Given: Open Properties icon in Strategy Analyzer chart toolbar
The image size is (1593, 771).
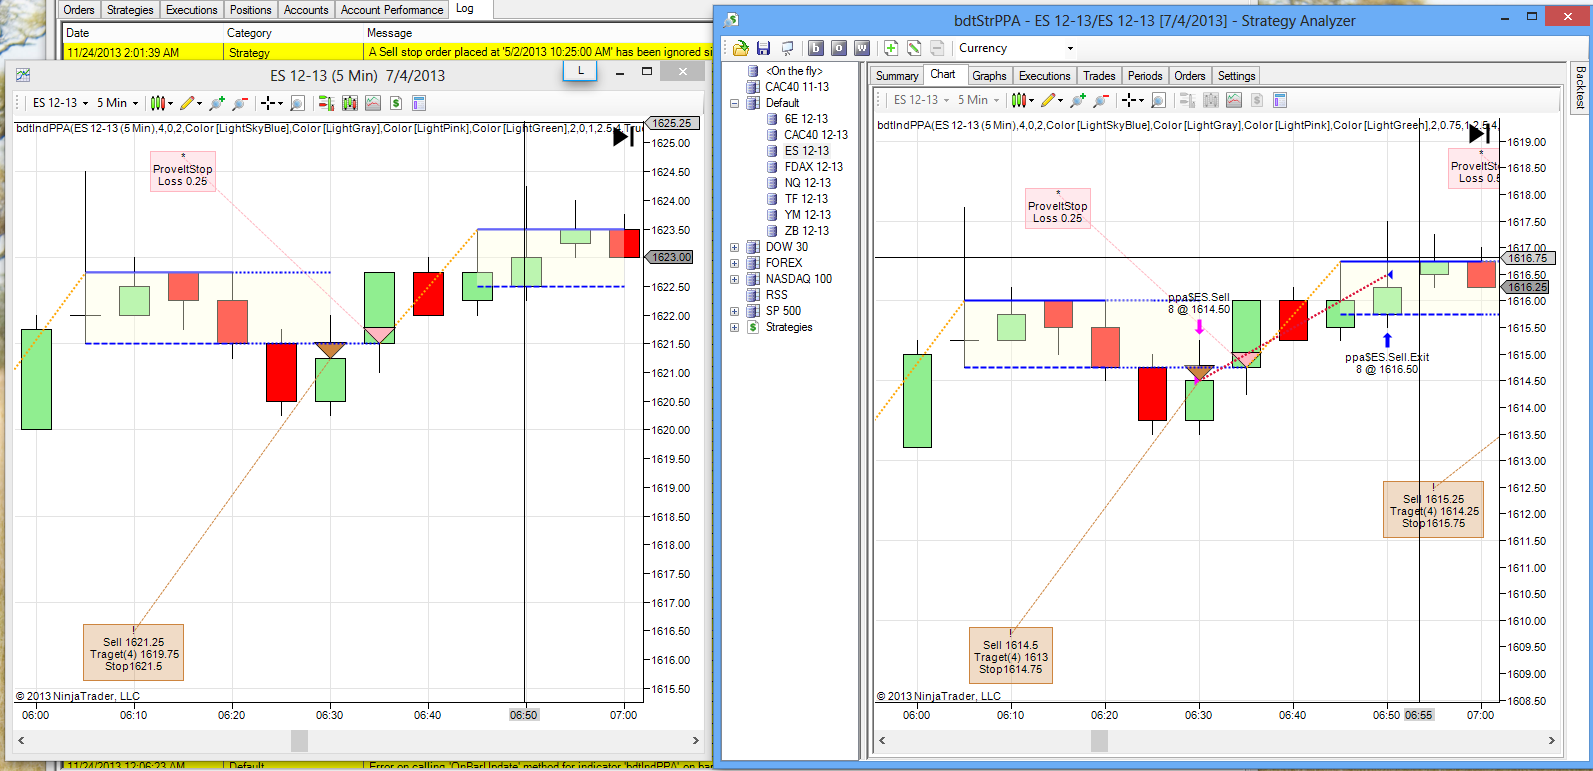Looking at the screenshot, I should point(1280,100).
